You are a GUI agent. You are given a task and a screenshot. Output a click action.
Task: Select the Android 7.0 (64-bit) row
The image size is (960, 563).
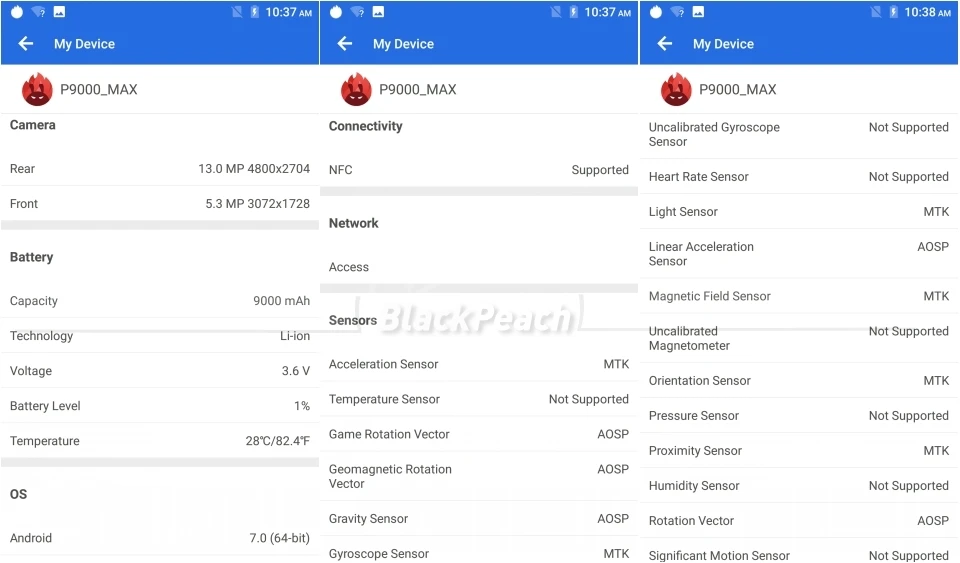click(160, 538)
